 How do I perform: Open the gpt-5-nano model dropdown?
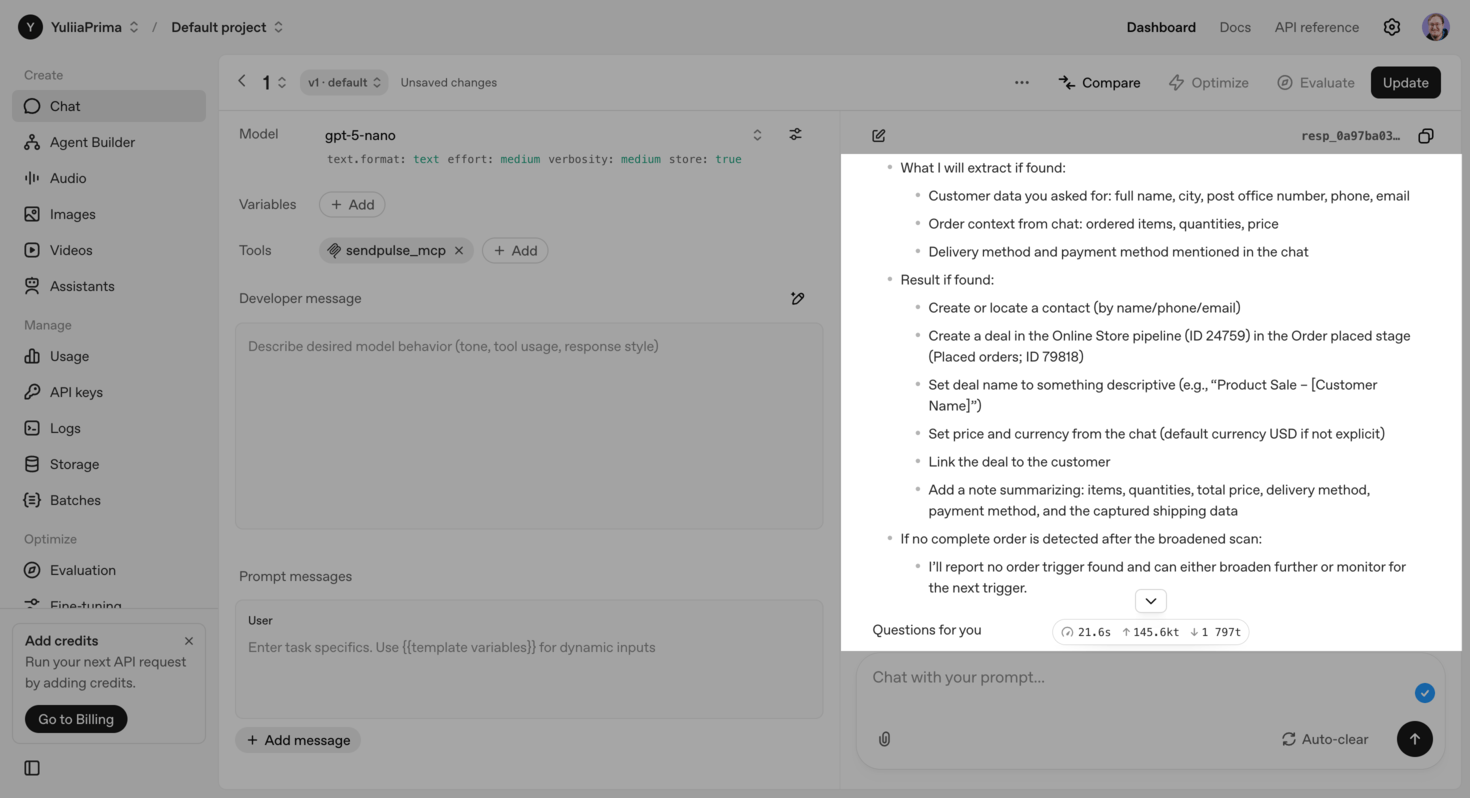[757, 135]
